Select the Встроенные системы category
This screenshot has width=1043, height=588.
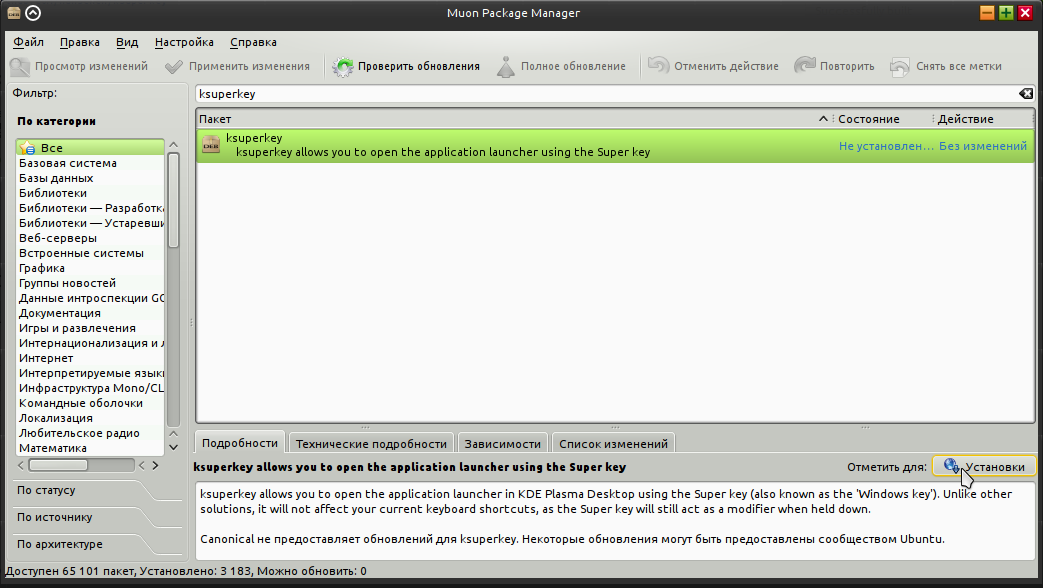point(90,253)
